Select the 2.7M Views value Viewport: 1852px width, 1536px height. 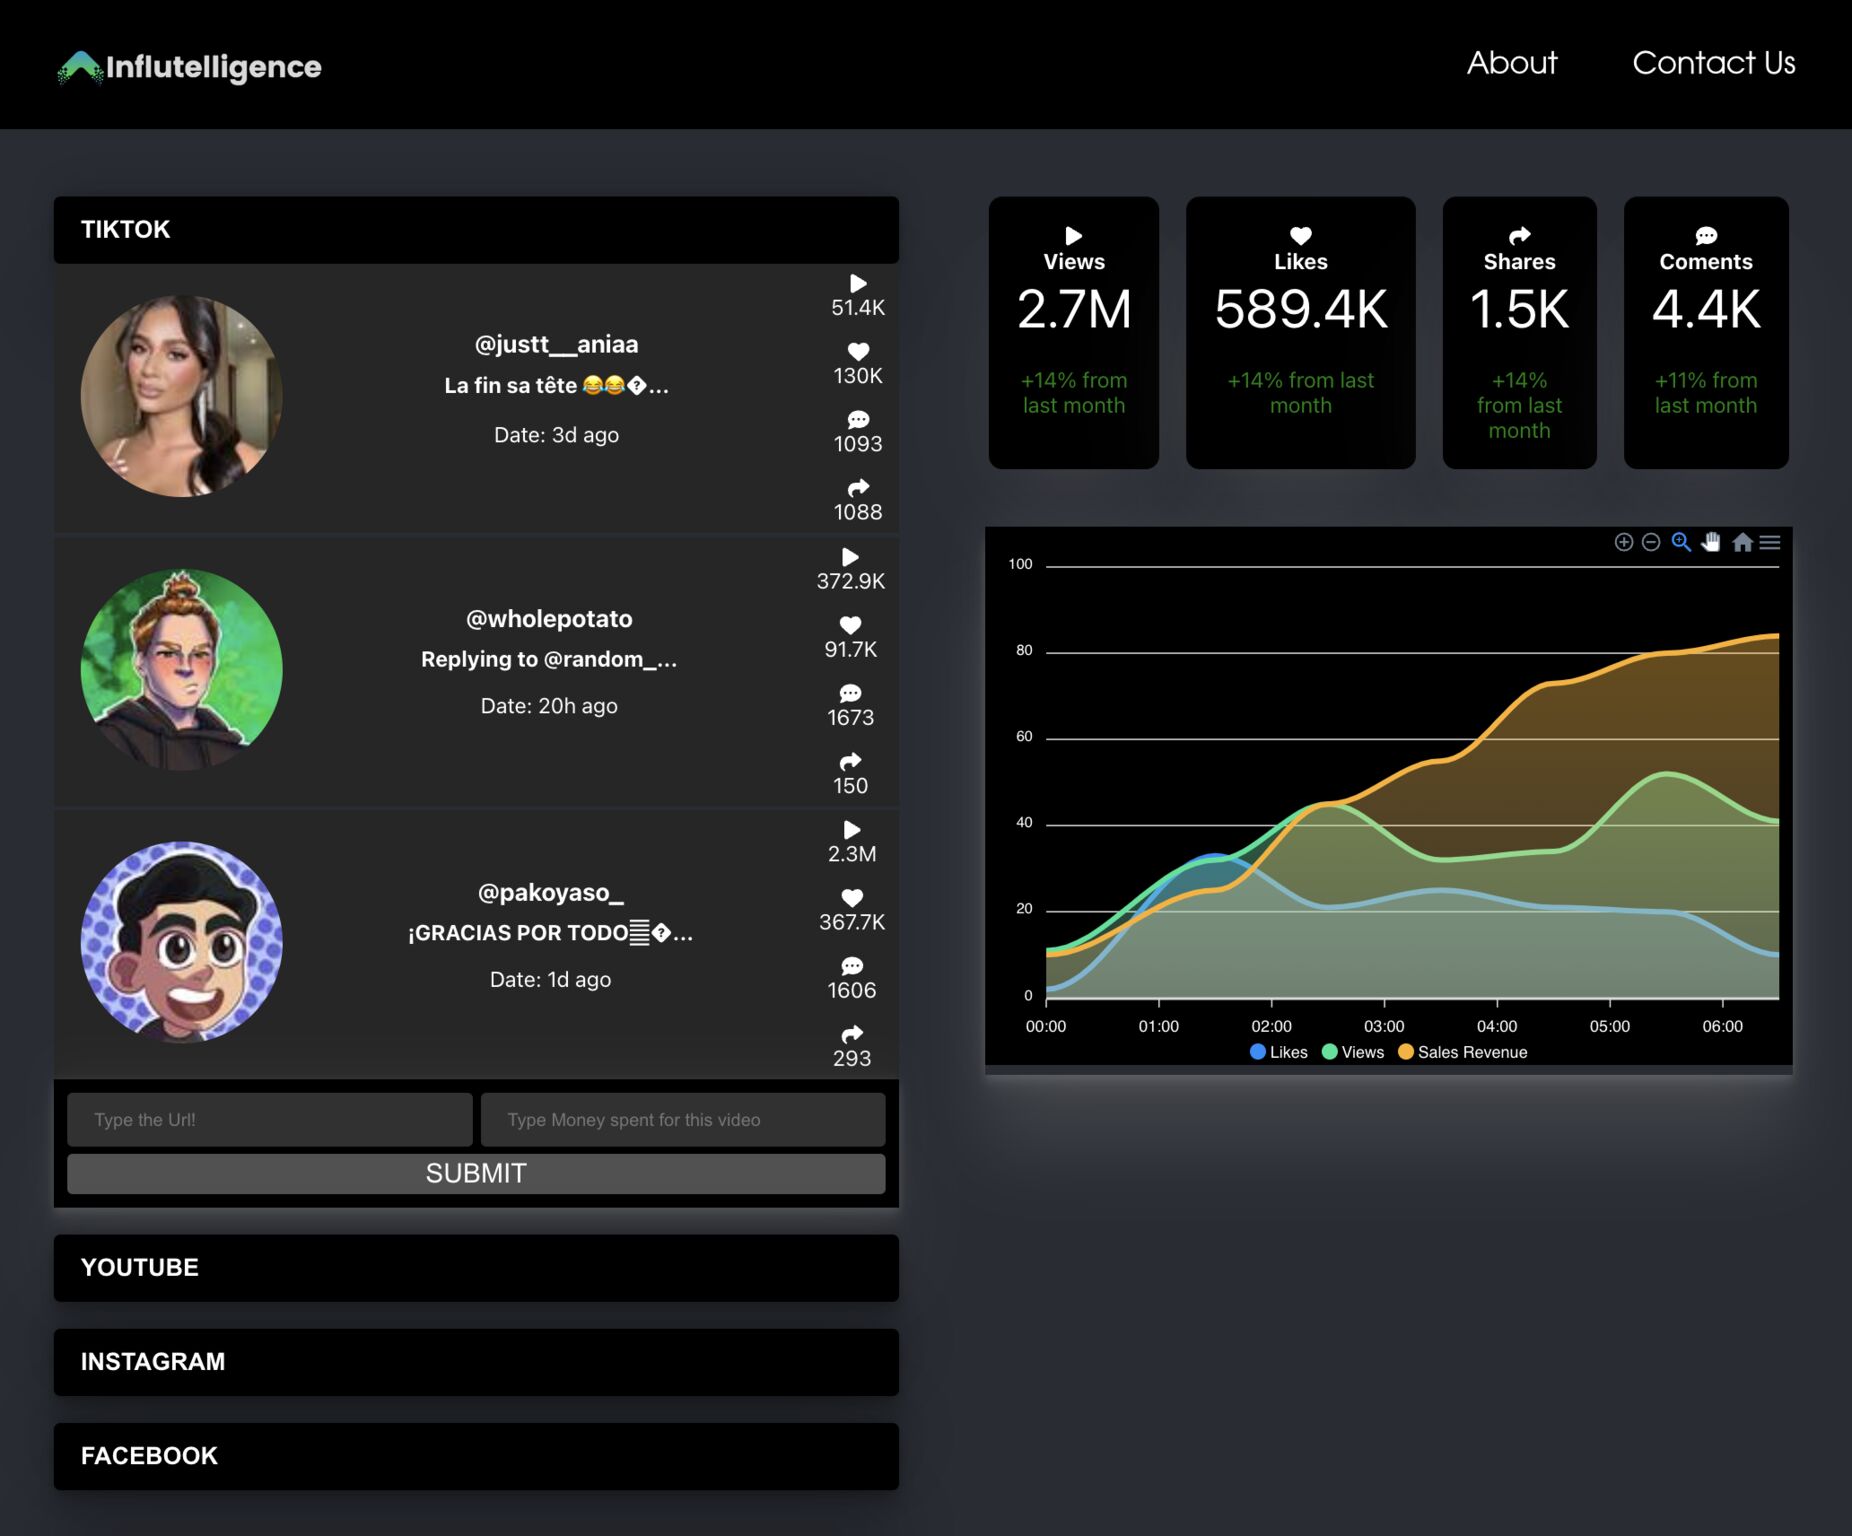tap(1074, 309)
